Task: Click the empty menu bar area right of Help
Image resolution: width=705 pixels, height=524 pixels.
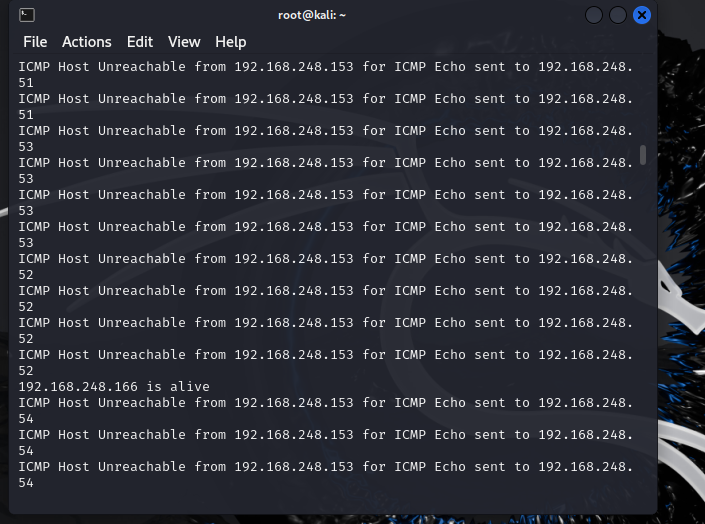Action: click(x=450, y=42)
